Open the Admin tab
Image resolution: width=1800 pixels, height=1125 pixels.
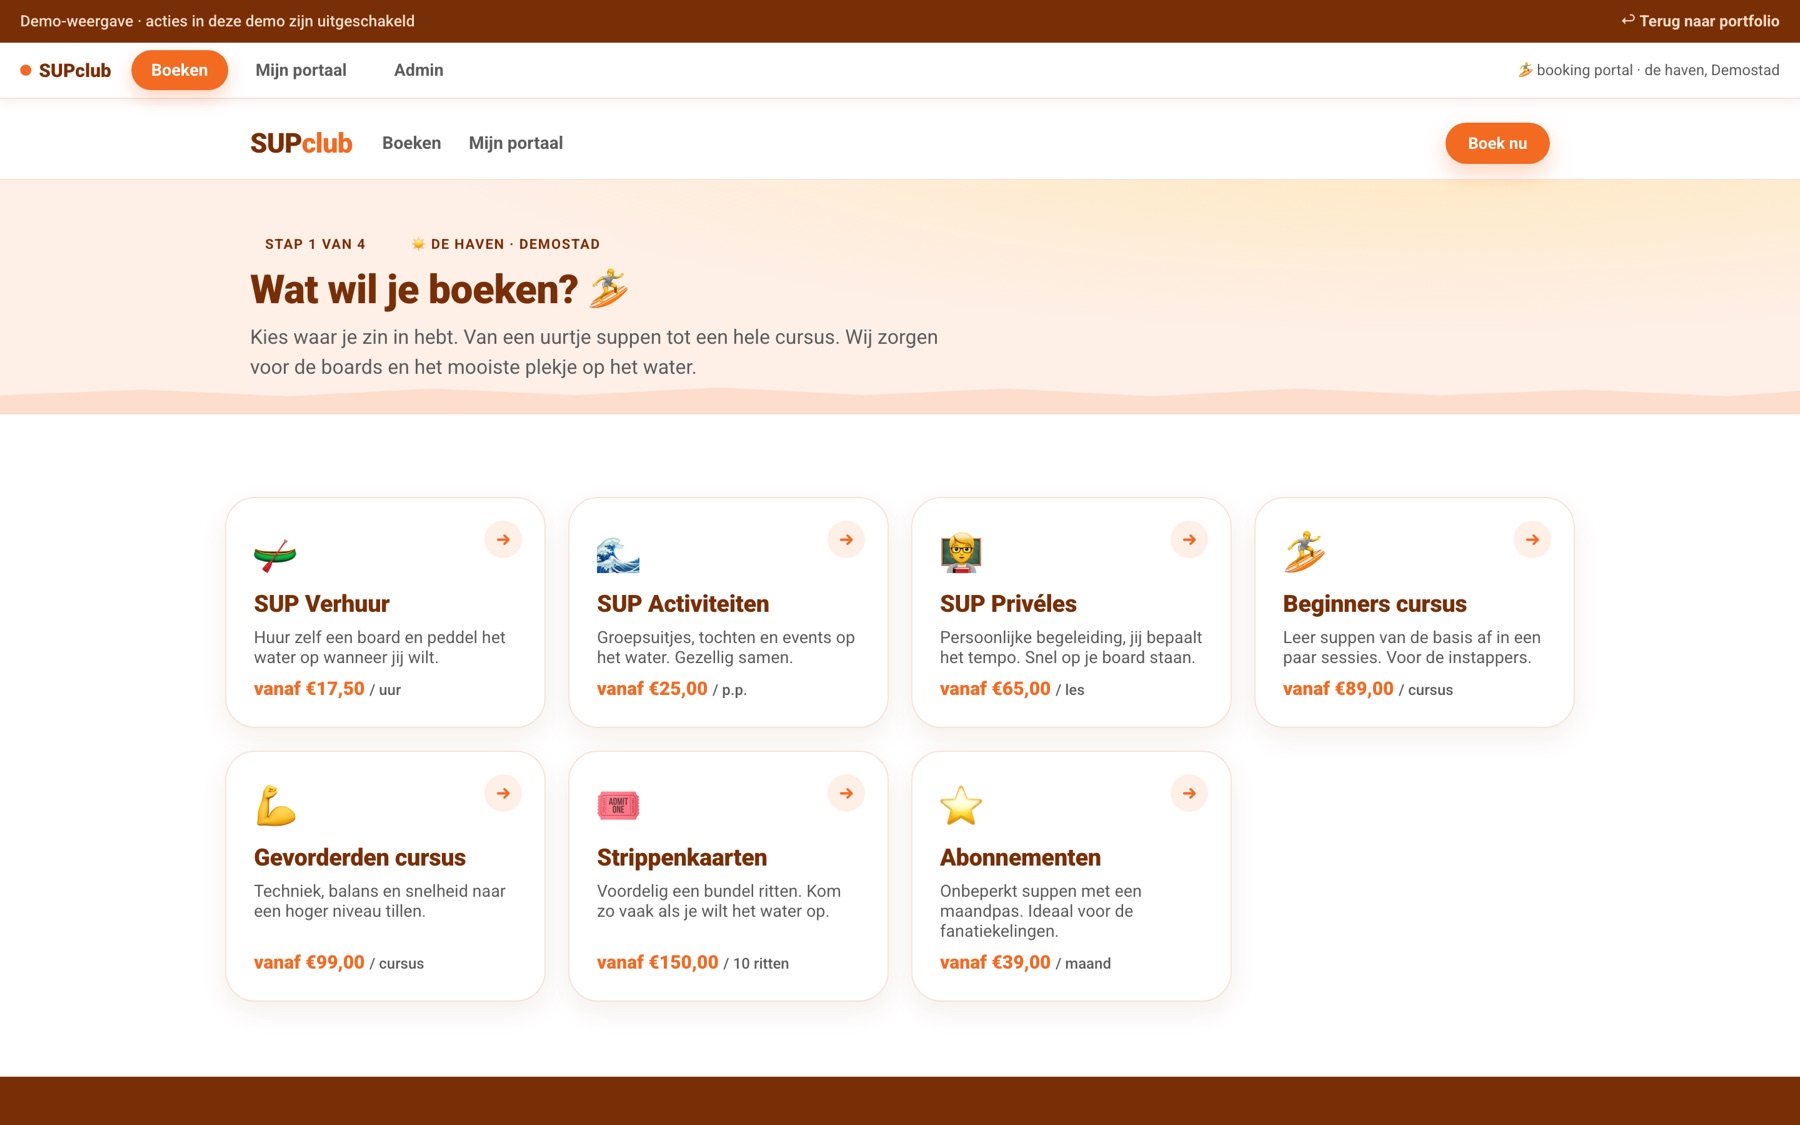[x=419, y=70]
